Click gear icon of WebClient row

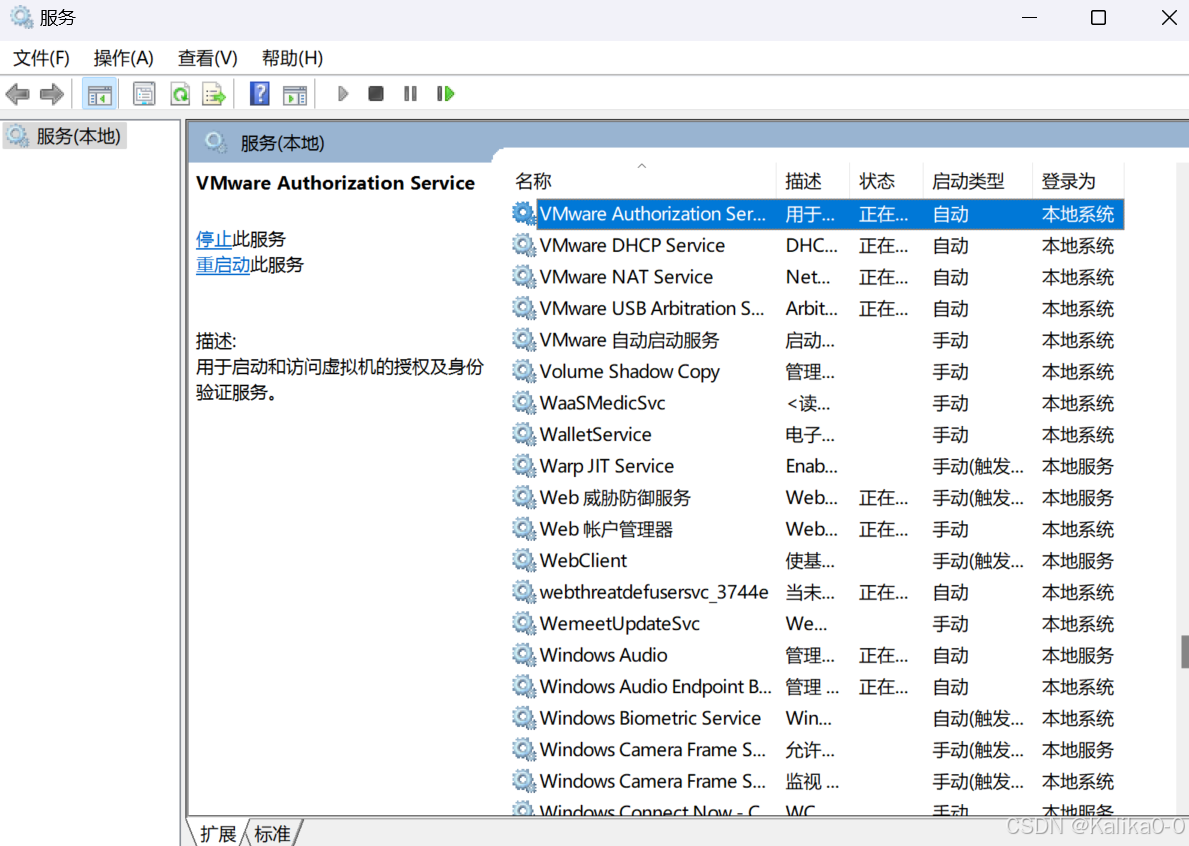[523, 560]
